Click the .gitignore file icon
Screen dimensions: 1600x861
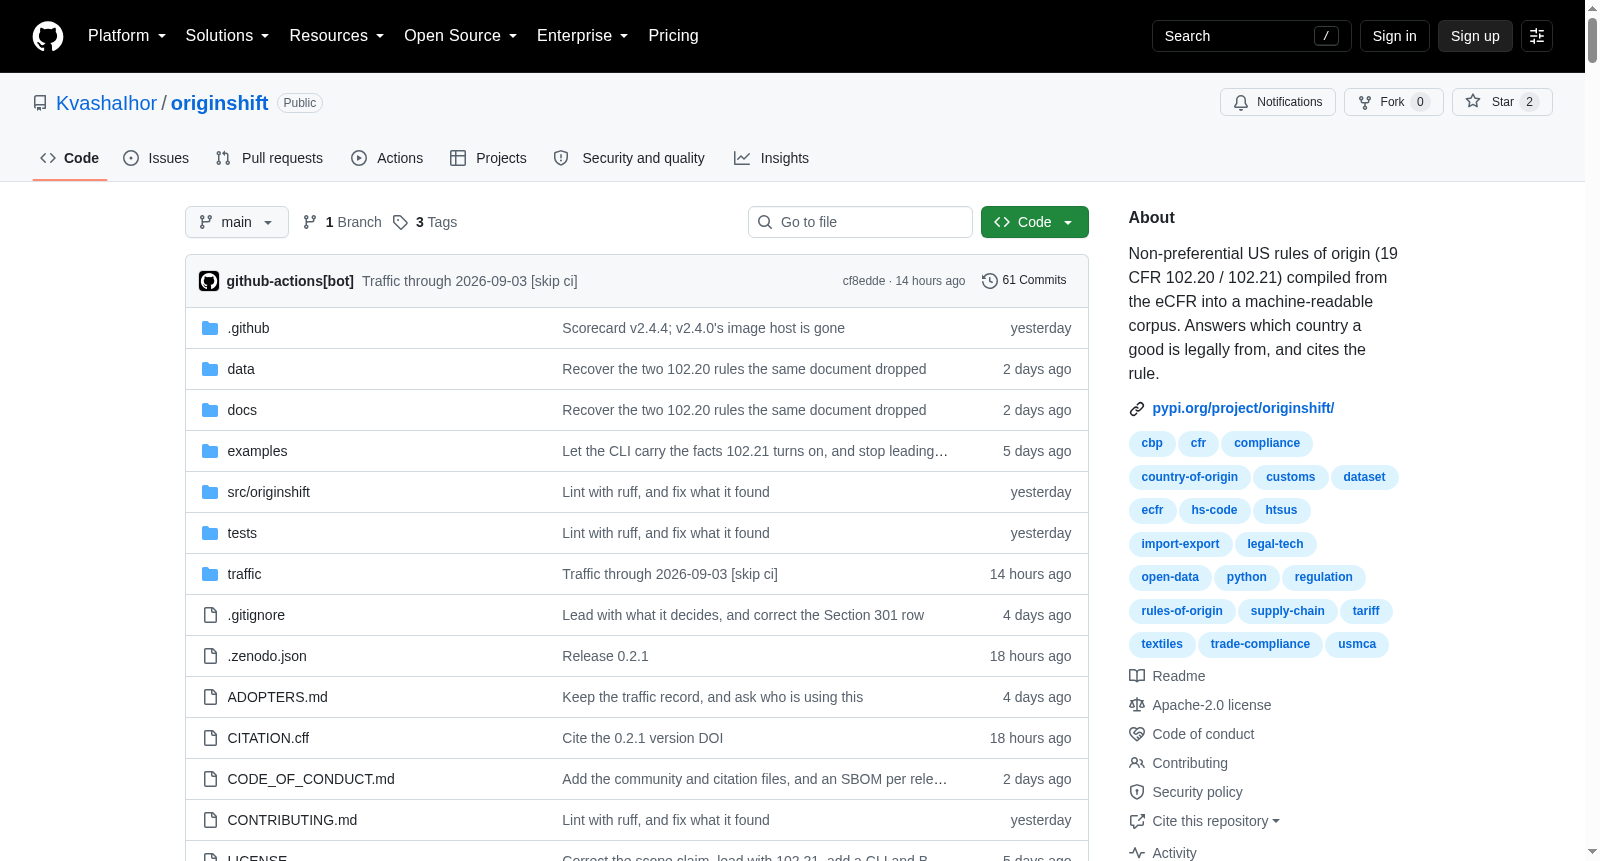(x=210, y=615)
